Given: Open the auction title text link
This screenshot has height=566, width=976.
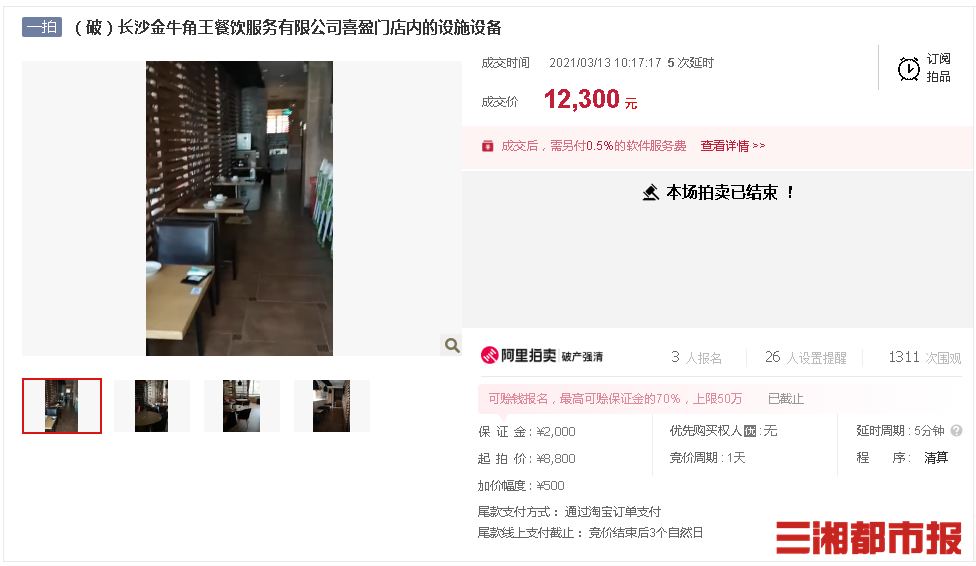Looking at the screenshot, I should tap(288, 28).
